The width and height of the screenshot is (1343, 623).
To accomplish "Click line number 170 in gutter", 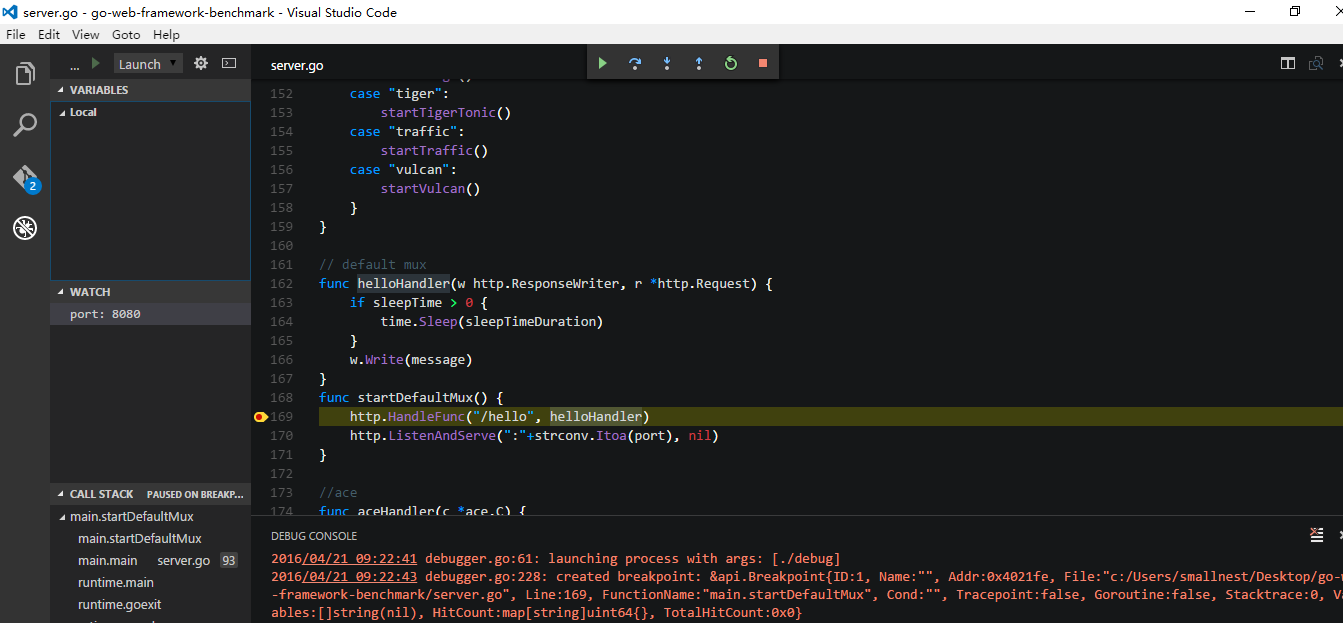I will [282, 436].
